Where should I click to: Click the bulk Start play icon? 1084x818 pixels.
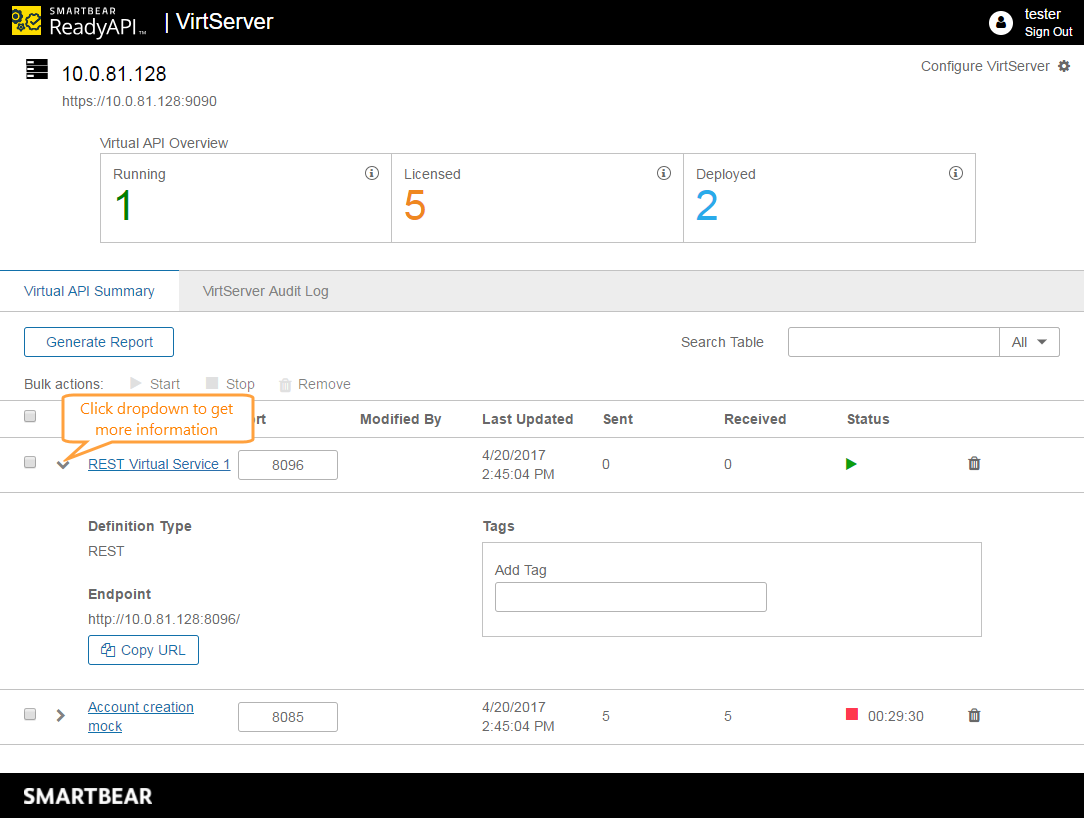coord(136,383)
